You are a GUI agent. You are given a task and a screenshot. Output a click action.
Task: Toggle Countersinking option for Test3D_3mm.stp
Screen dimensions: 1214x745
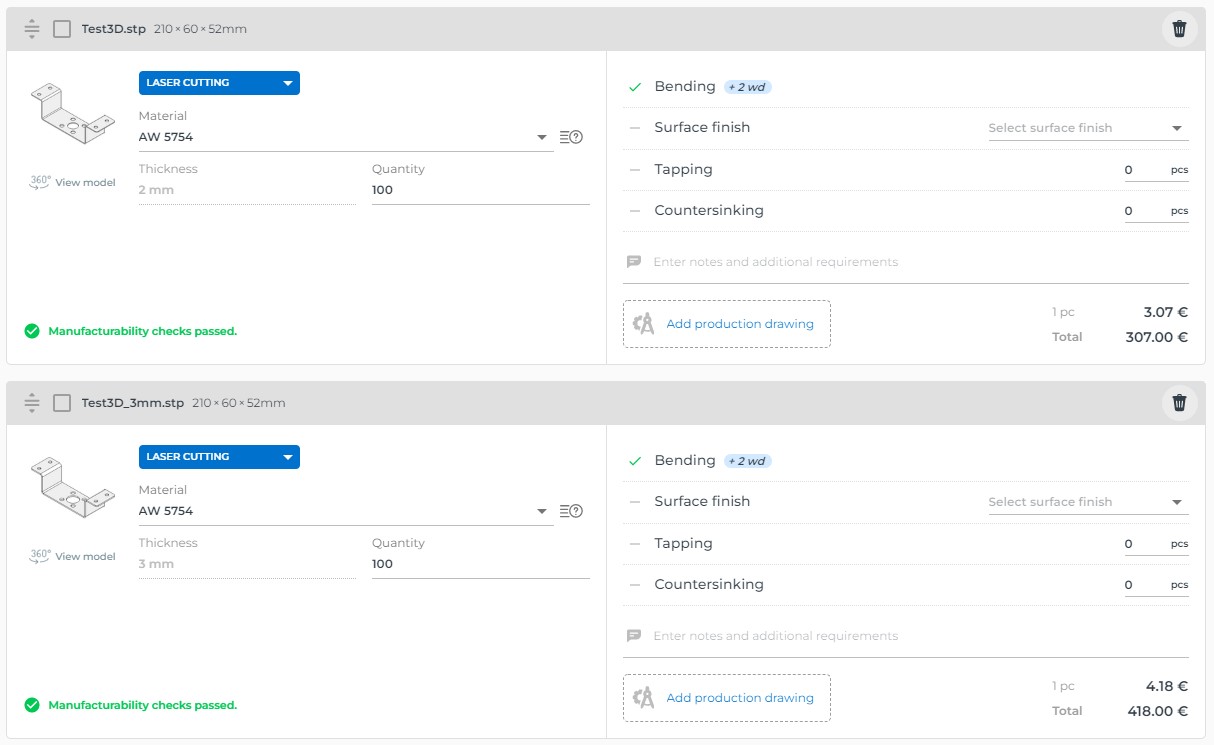(634, 585)
